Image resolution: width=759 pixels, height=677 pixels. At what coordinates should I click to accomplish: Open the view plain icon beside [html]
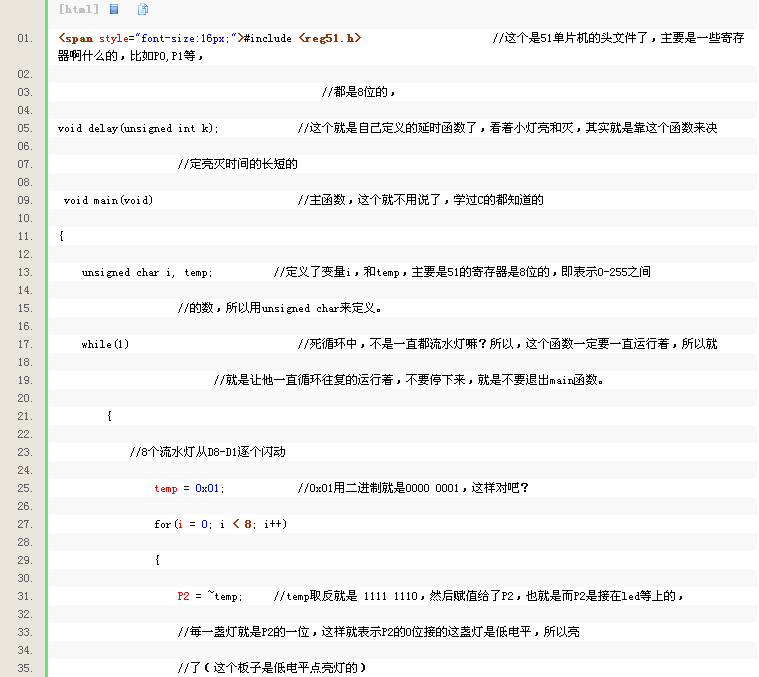click(114, 9)
